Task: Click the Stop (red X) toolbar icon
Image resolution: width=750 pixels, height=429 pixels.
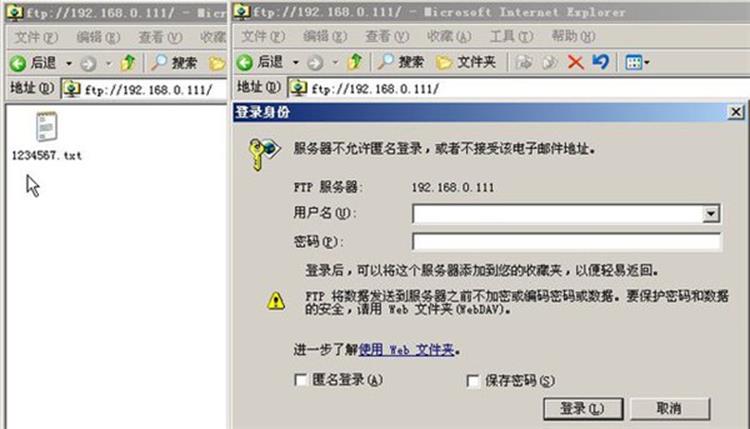Action: point(575,62)
